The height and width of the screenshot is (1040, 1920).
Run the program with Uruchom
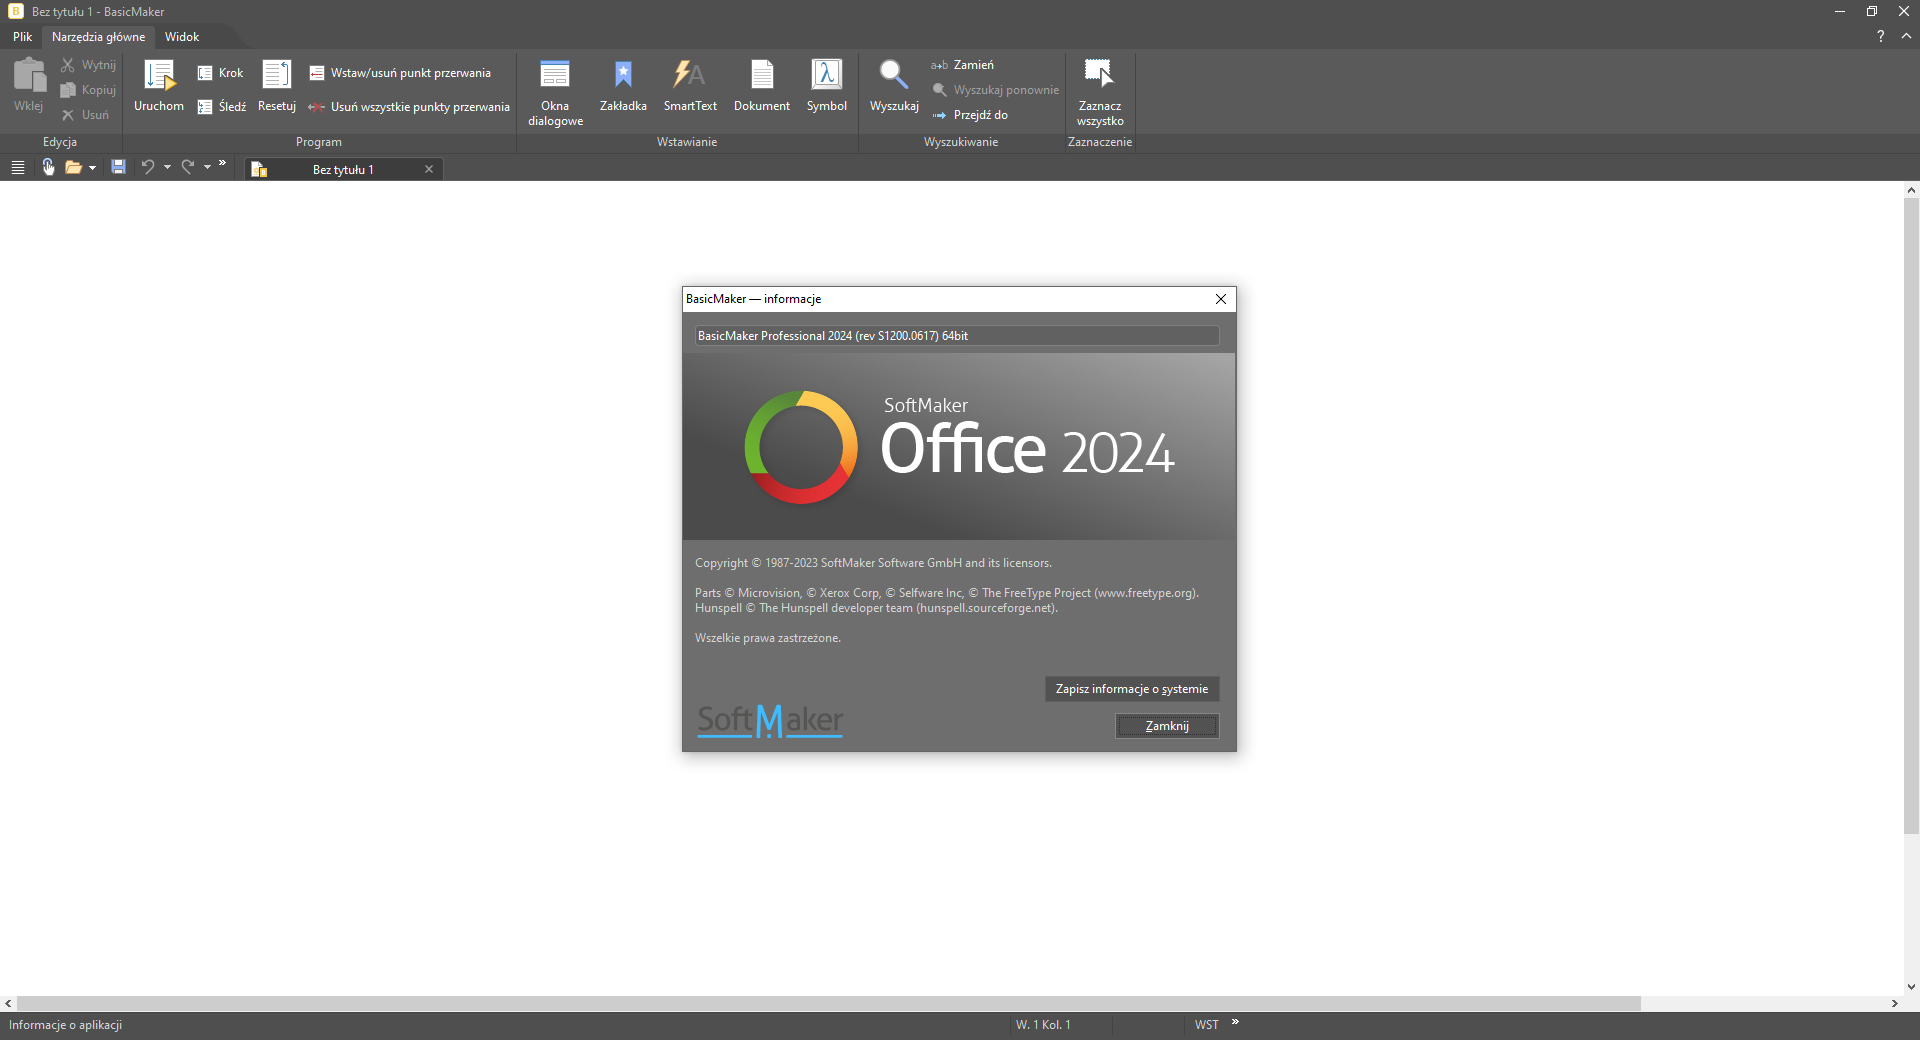159,85
